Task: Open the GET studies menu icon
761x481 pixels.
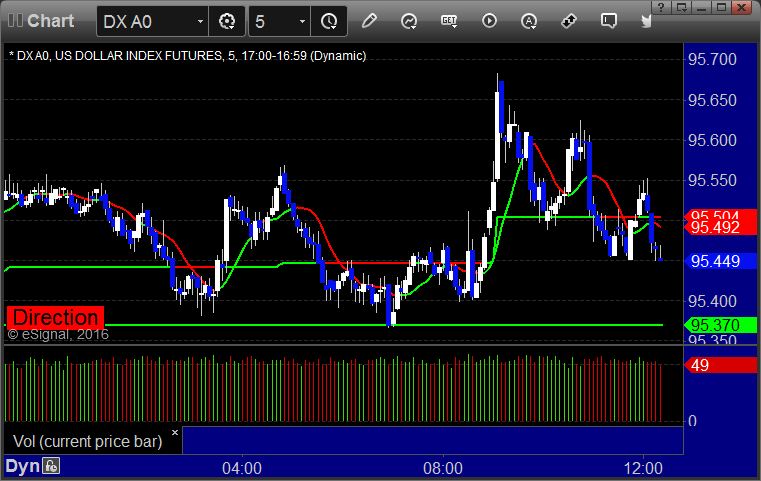Action: 449,21
